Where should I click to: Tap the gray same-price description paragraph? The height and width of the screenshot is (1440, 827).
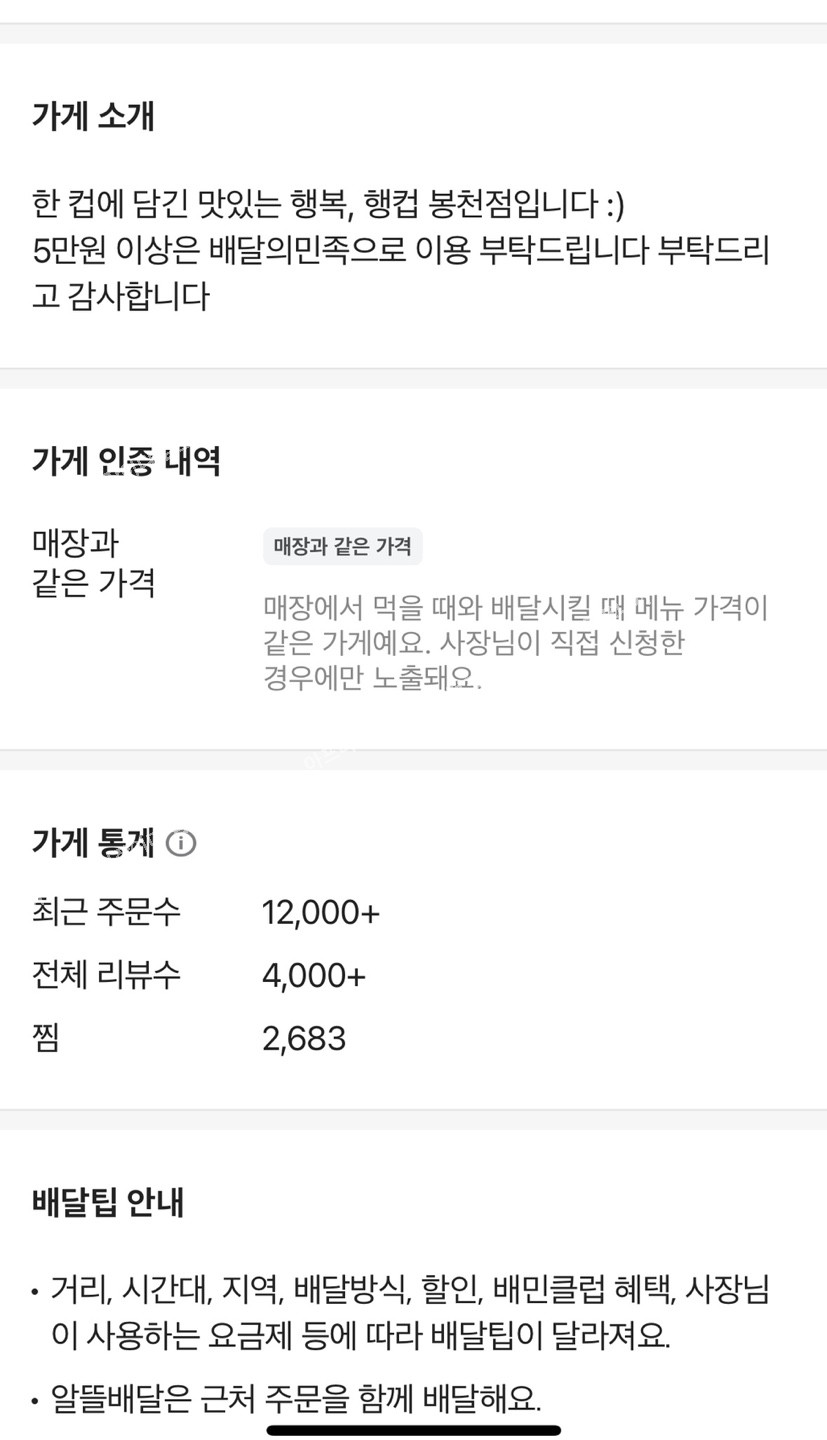tap(514, 643)
